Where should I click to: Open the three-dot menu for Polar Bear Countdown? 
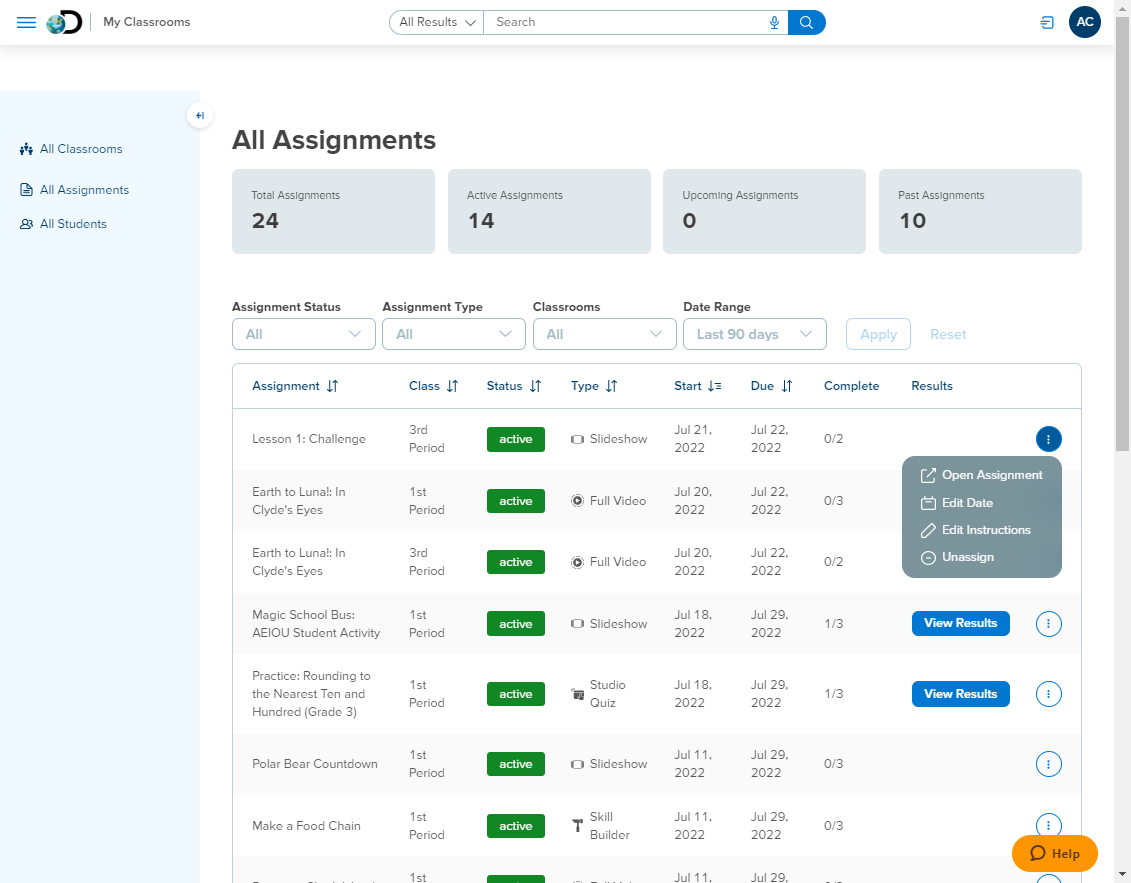coord(1048,763)
